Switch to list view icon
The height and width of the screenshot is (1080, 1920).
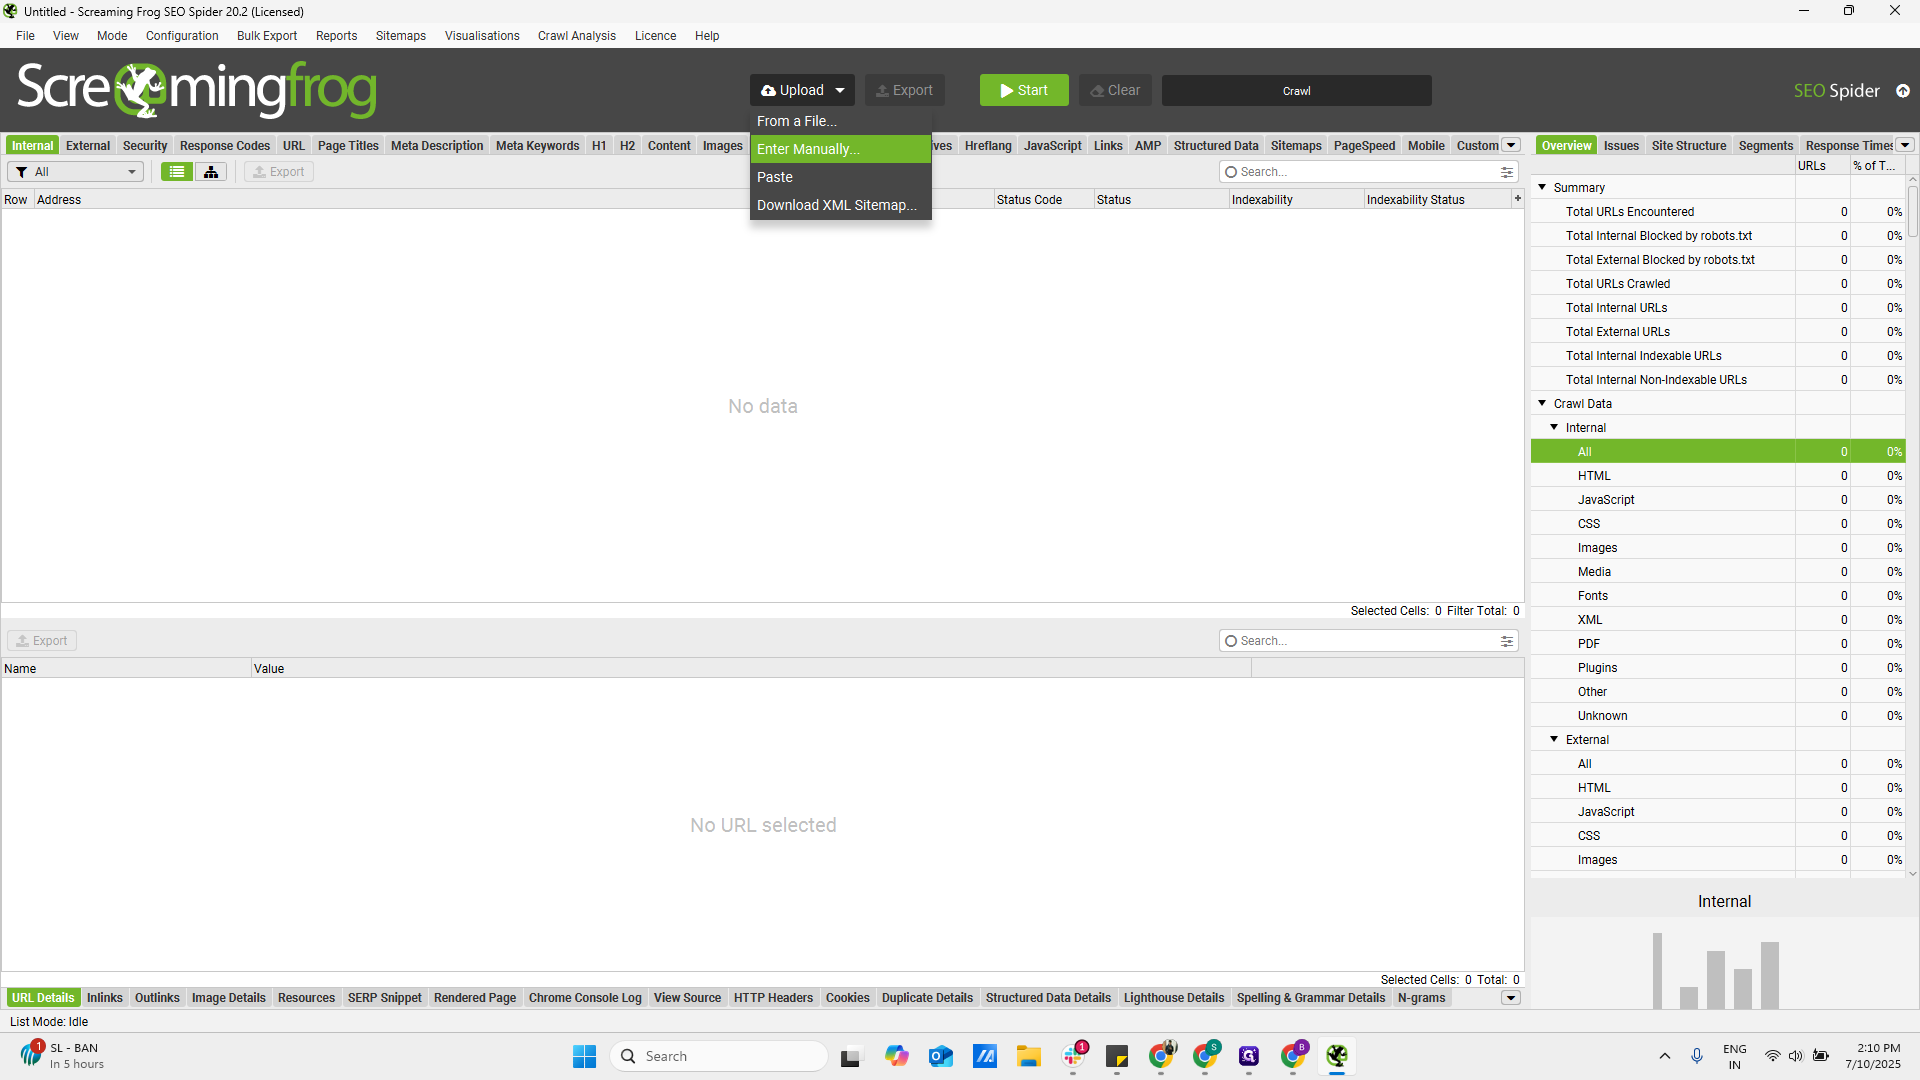pyautogui.click(x=177, y=172)
